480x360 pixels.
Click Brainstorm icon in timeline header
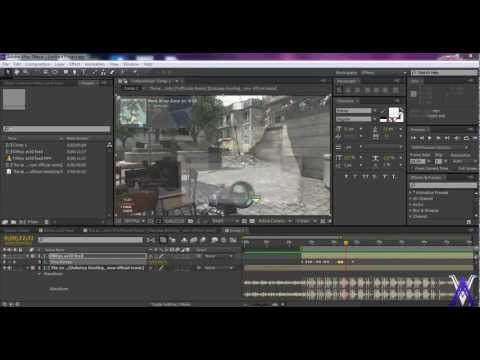coord(215,240)
